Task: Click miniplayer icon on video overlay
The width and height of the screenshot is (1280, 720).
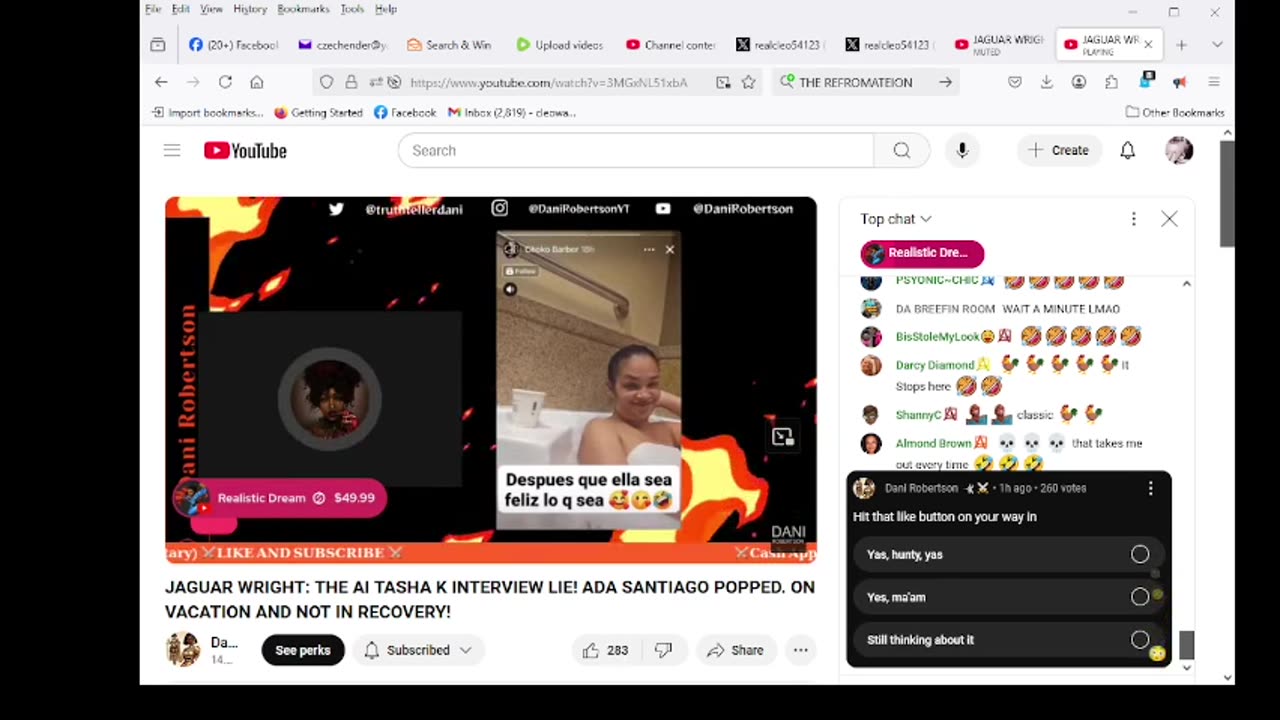Action: (782, 436)
